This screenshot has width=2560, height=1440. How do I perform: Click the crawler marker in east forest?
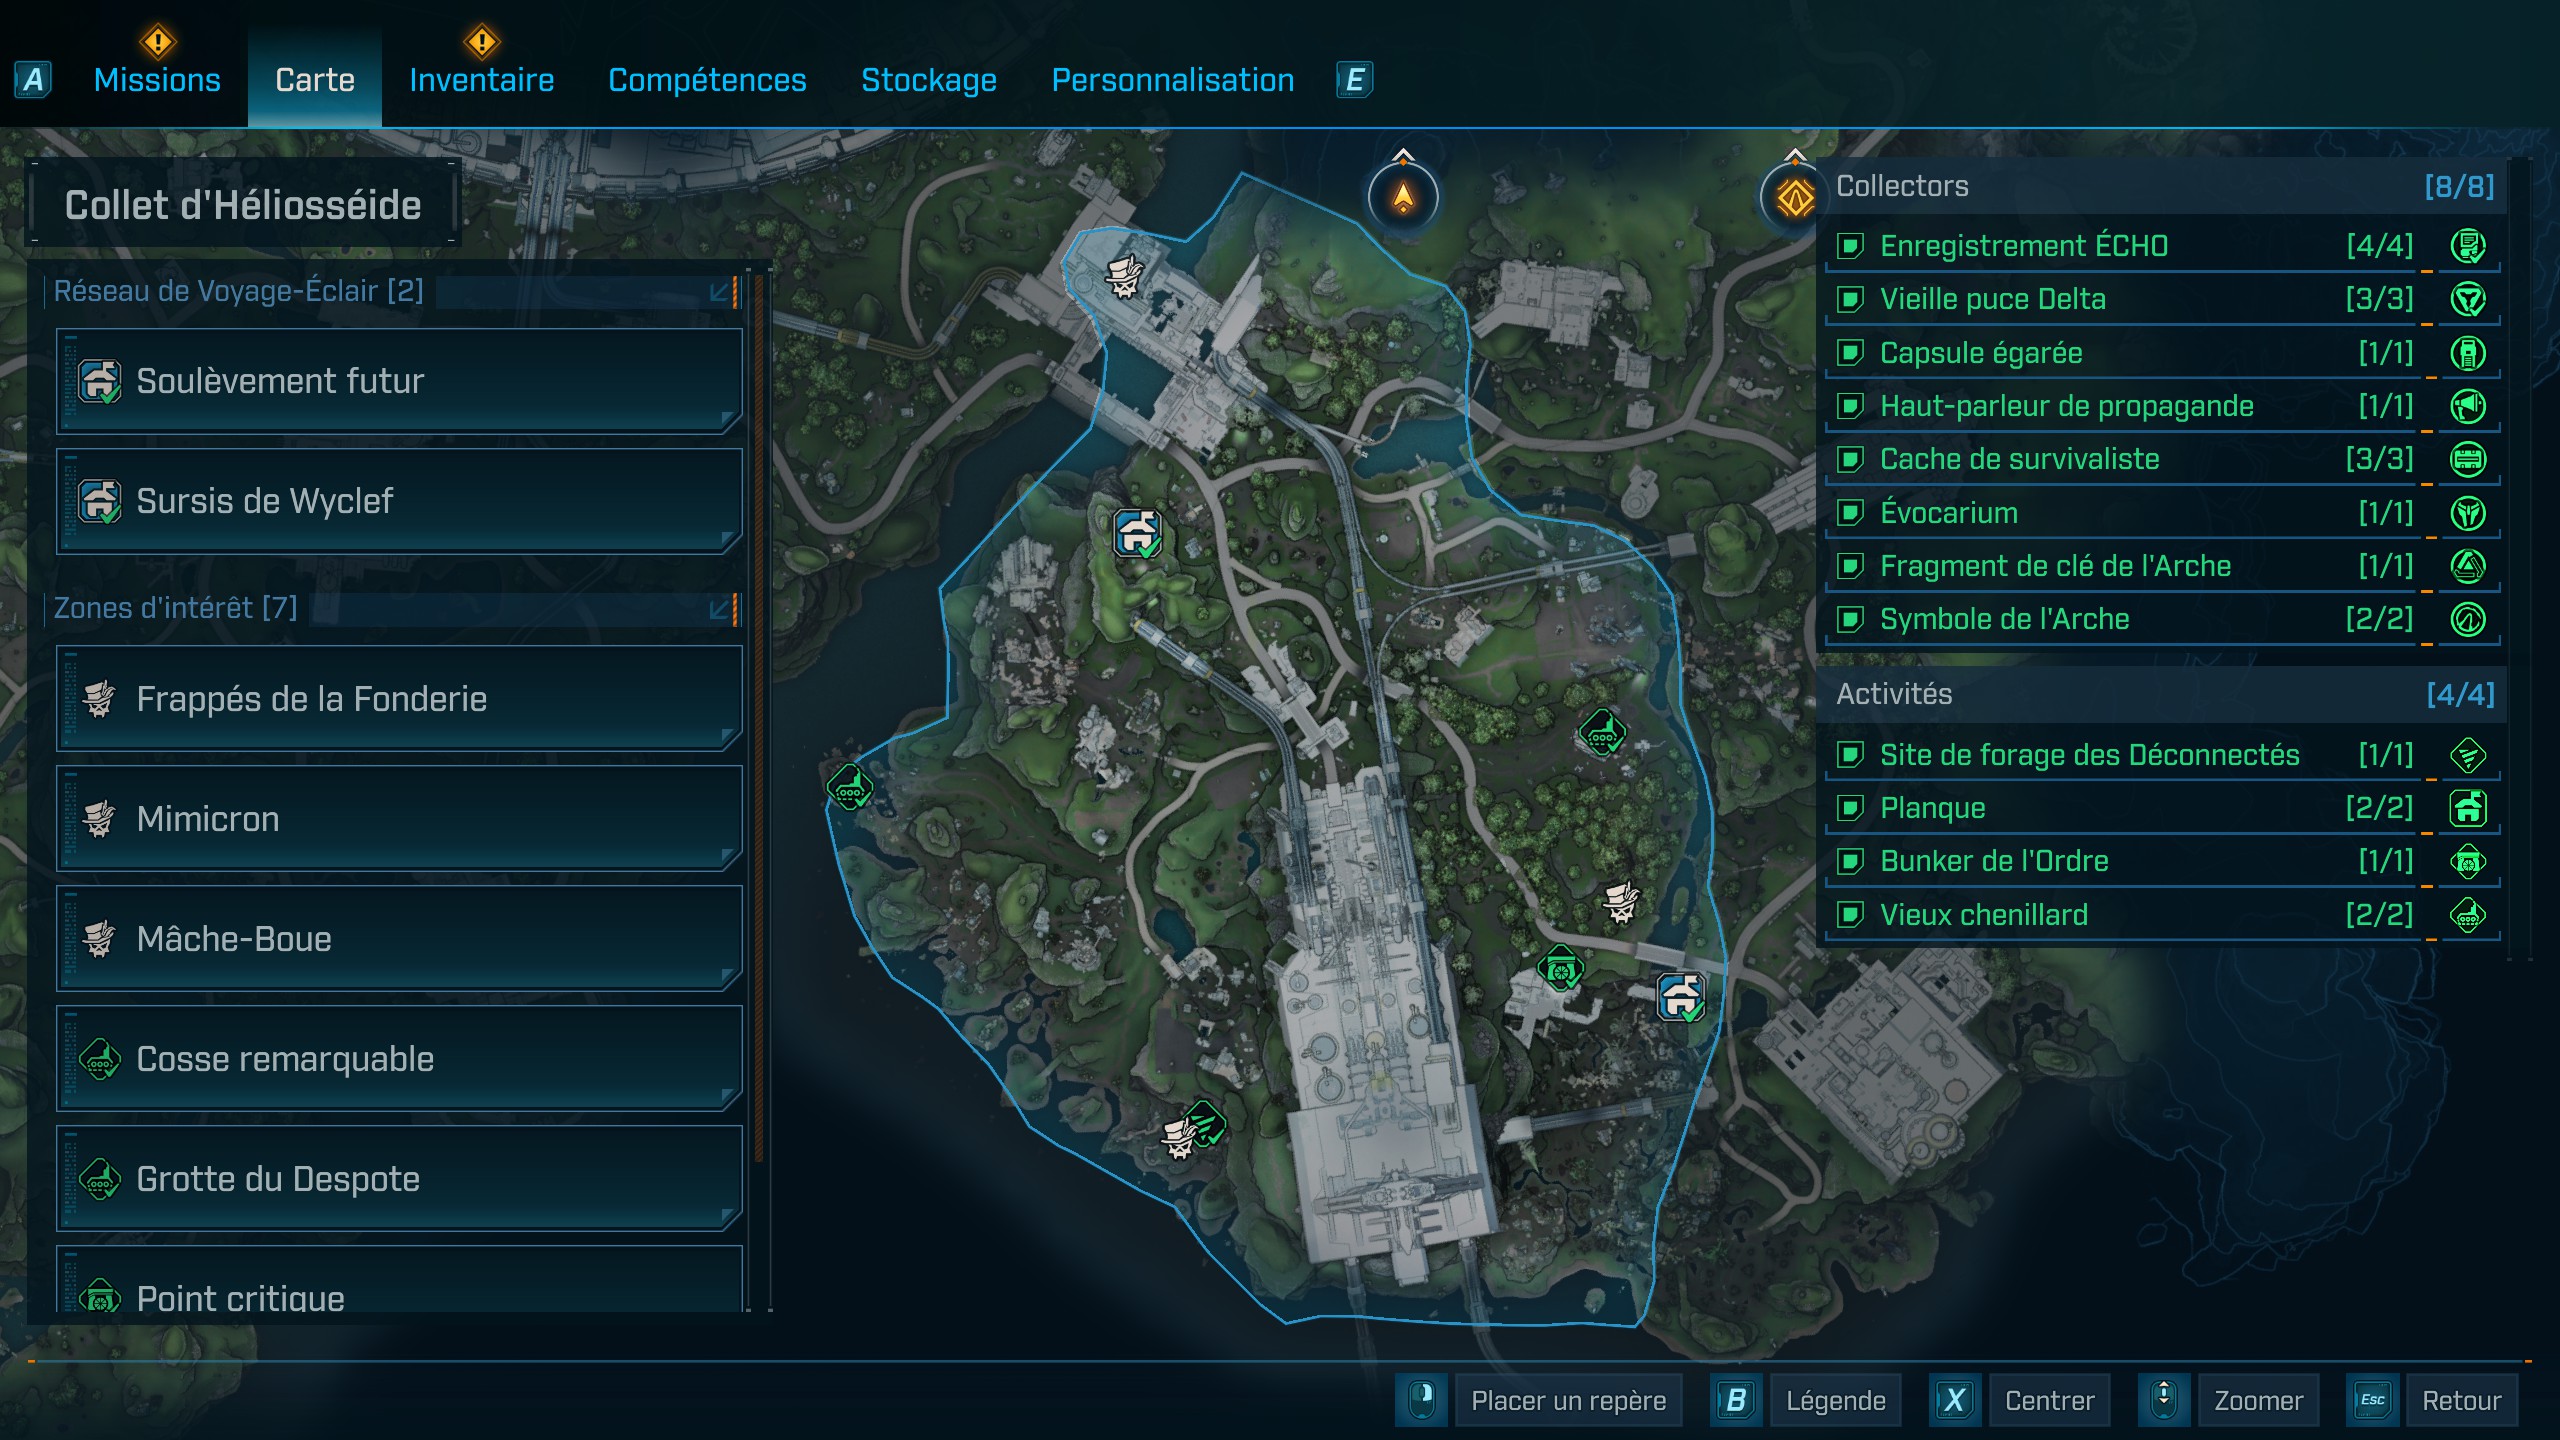tap(1602, 733)
